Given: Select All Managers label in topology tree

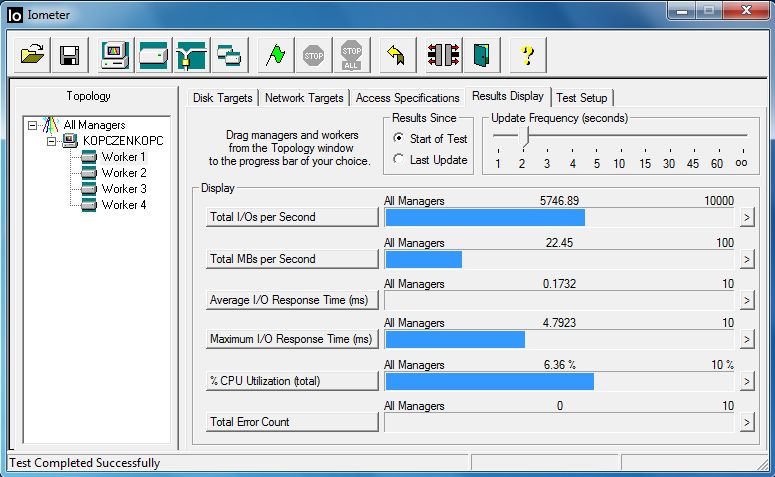Looking at the screenshot, I should (x=94, y=125).
